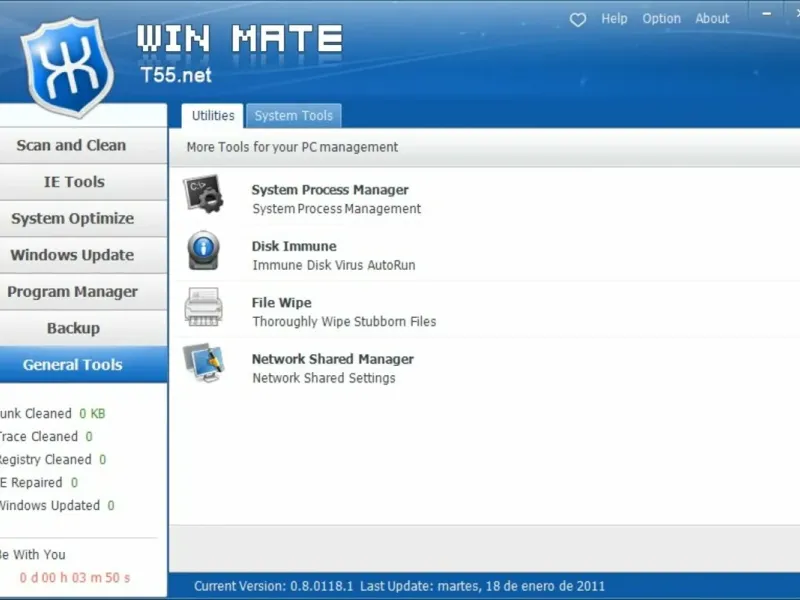Open the Network Shared Manager title
The image size is (800, 600).
tap(333, 359)
